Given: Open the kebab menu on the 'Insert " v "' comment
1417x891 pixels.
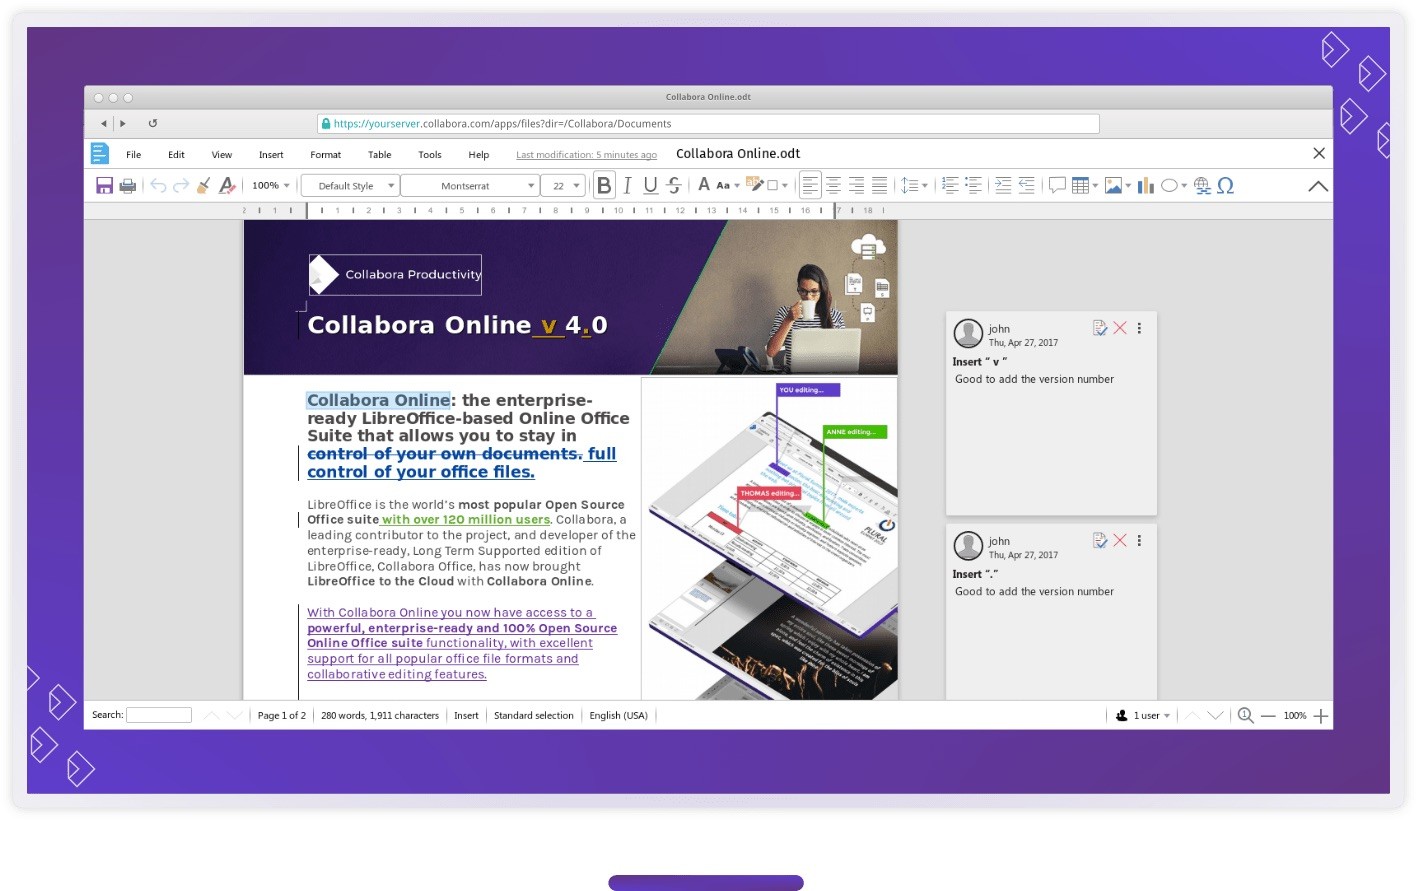Looking at the screenshot, I should click(1139, 328).
